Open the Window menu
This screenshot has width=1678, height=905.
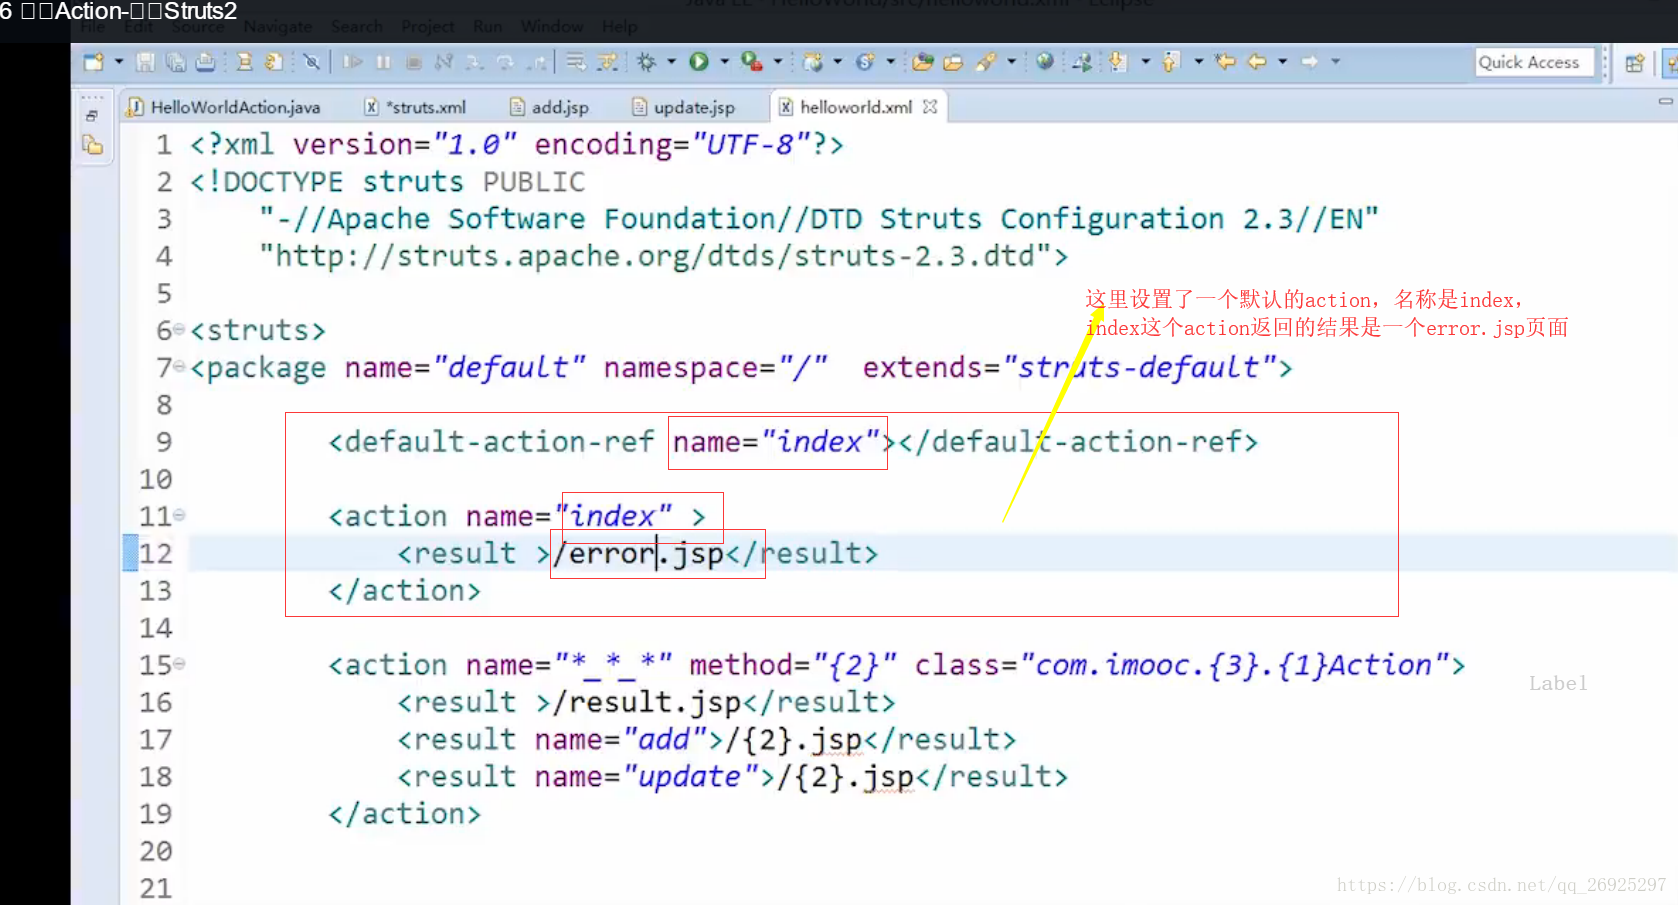[x=552, y=27]
